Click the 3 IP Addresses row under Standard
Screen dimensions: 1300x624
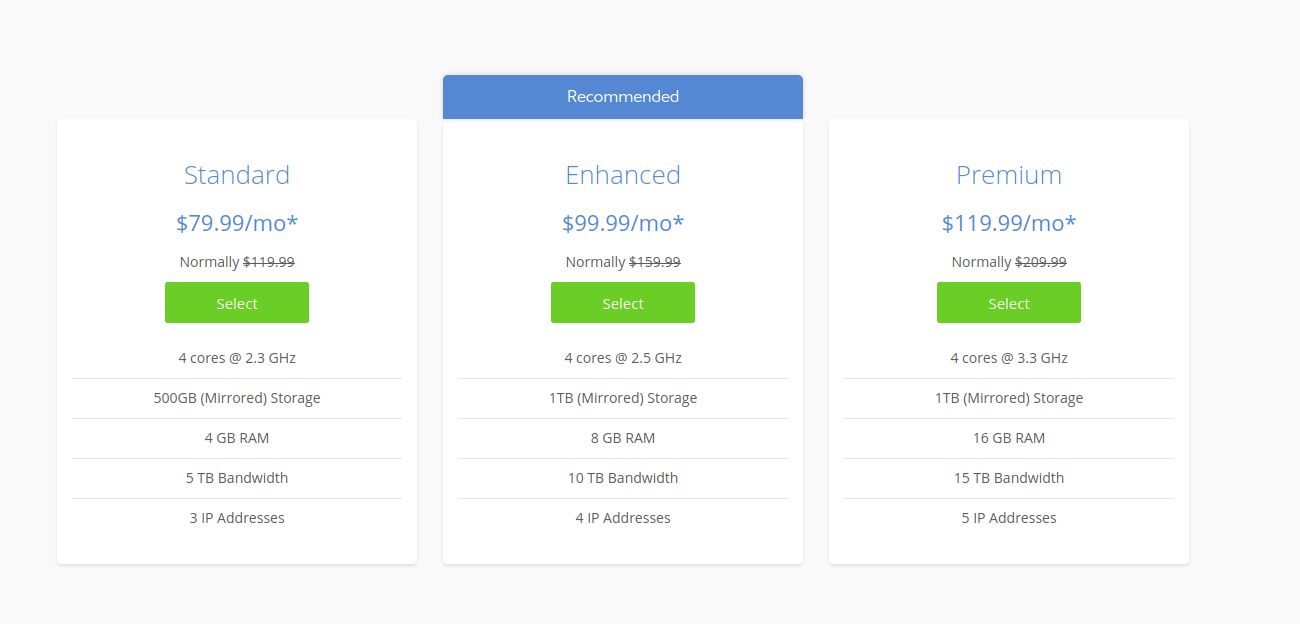coord(237,517)
